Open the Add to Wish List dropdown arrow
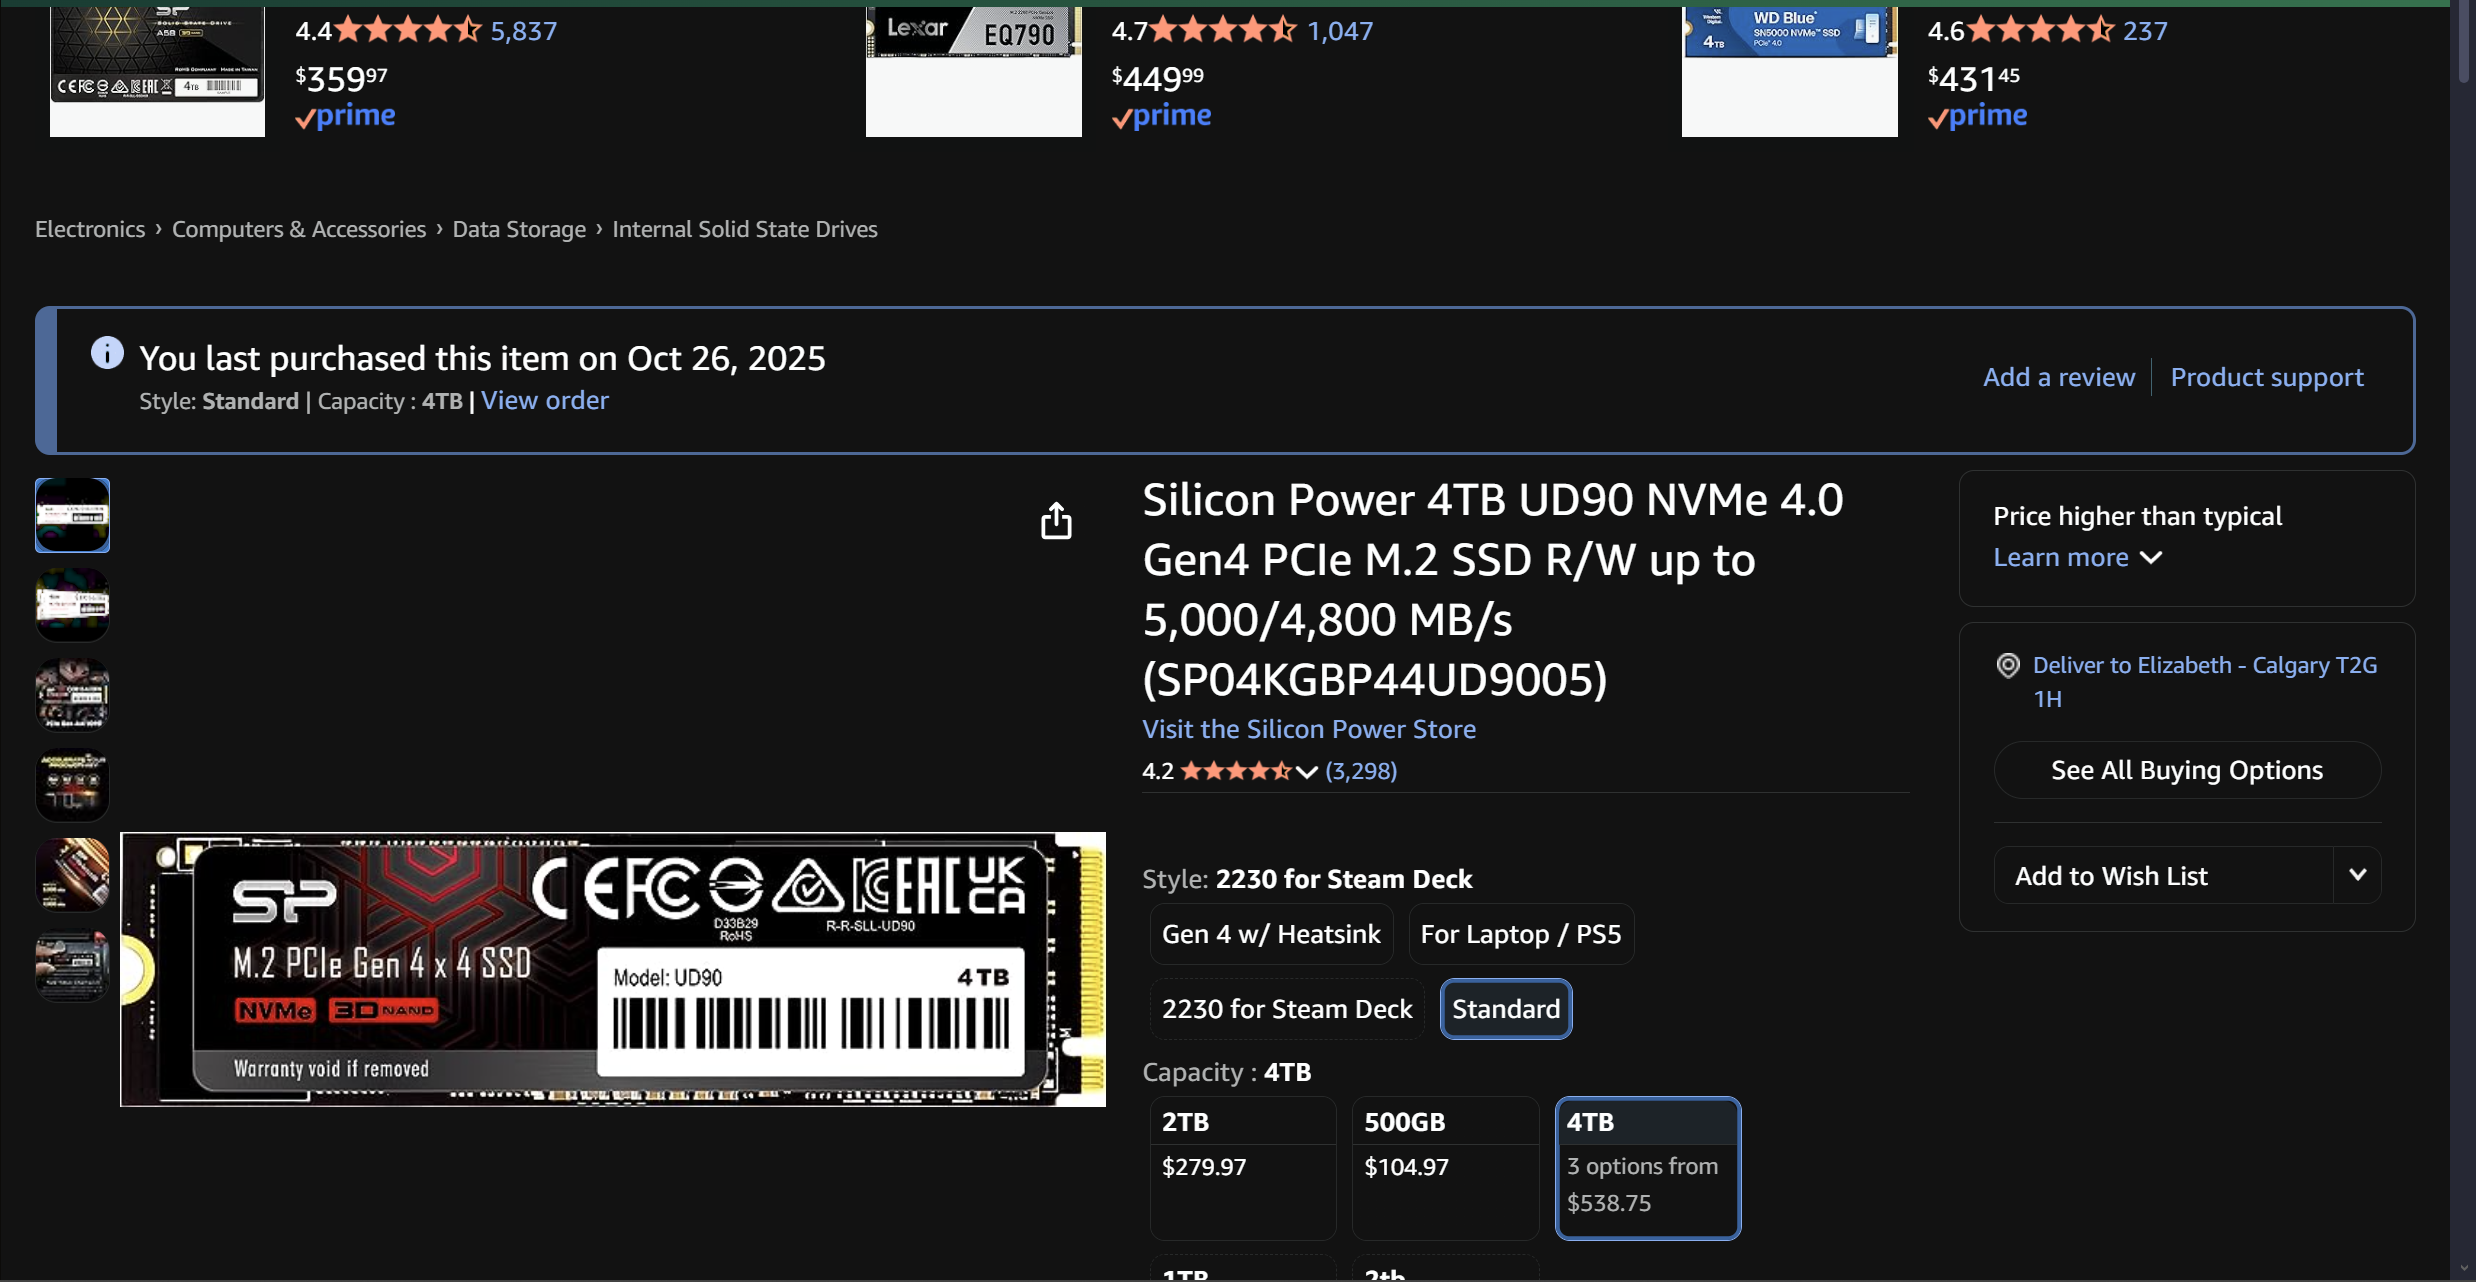2476x1282 pixels. [2357, 875]
